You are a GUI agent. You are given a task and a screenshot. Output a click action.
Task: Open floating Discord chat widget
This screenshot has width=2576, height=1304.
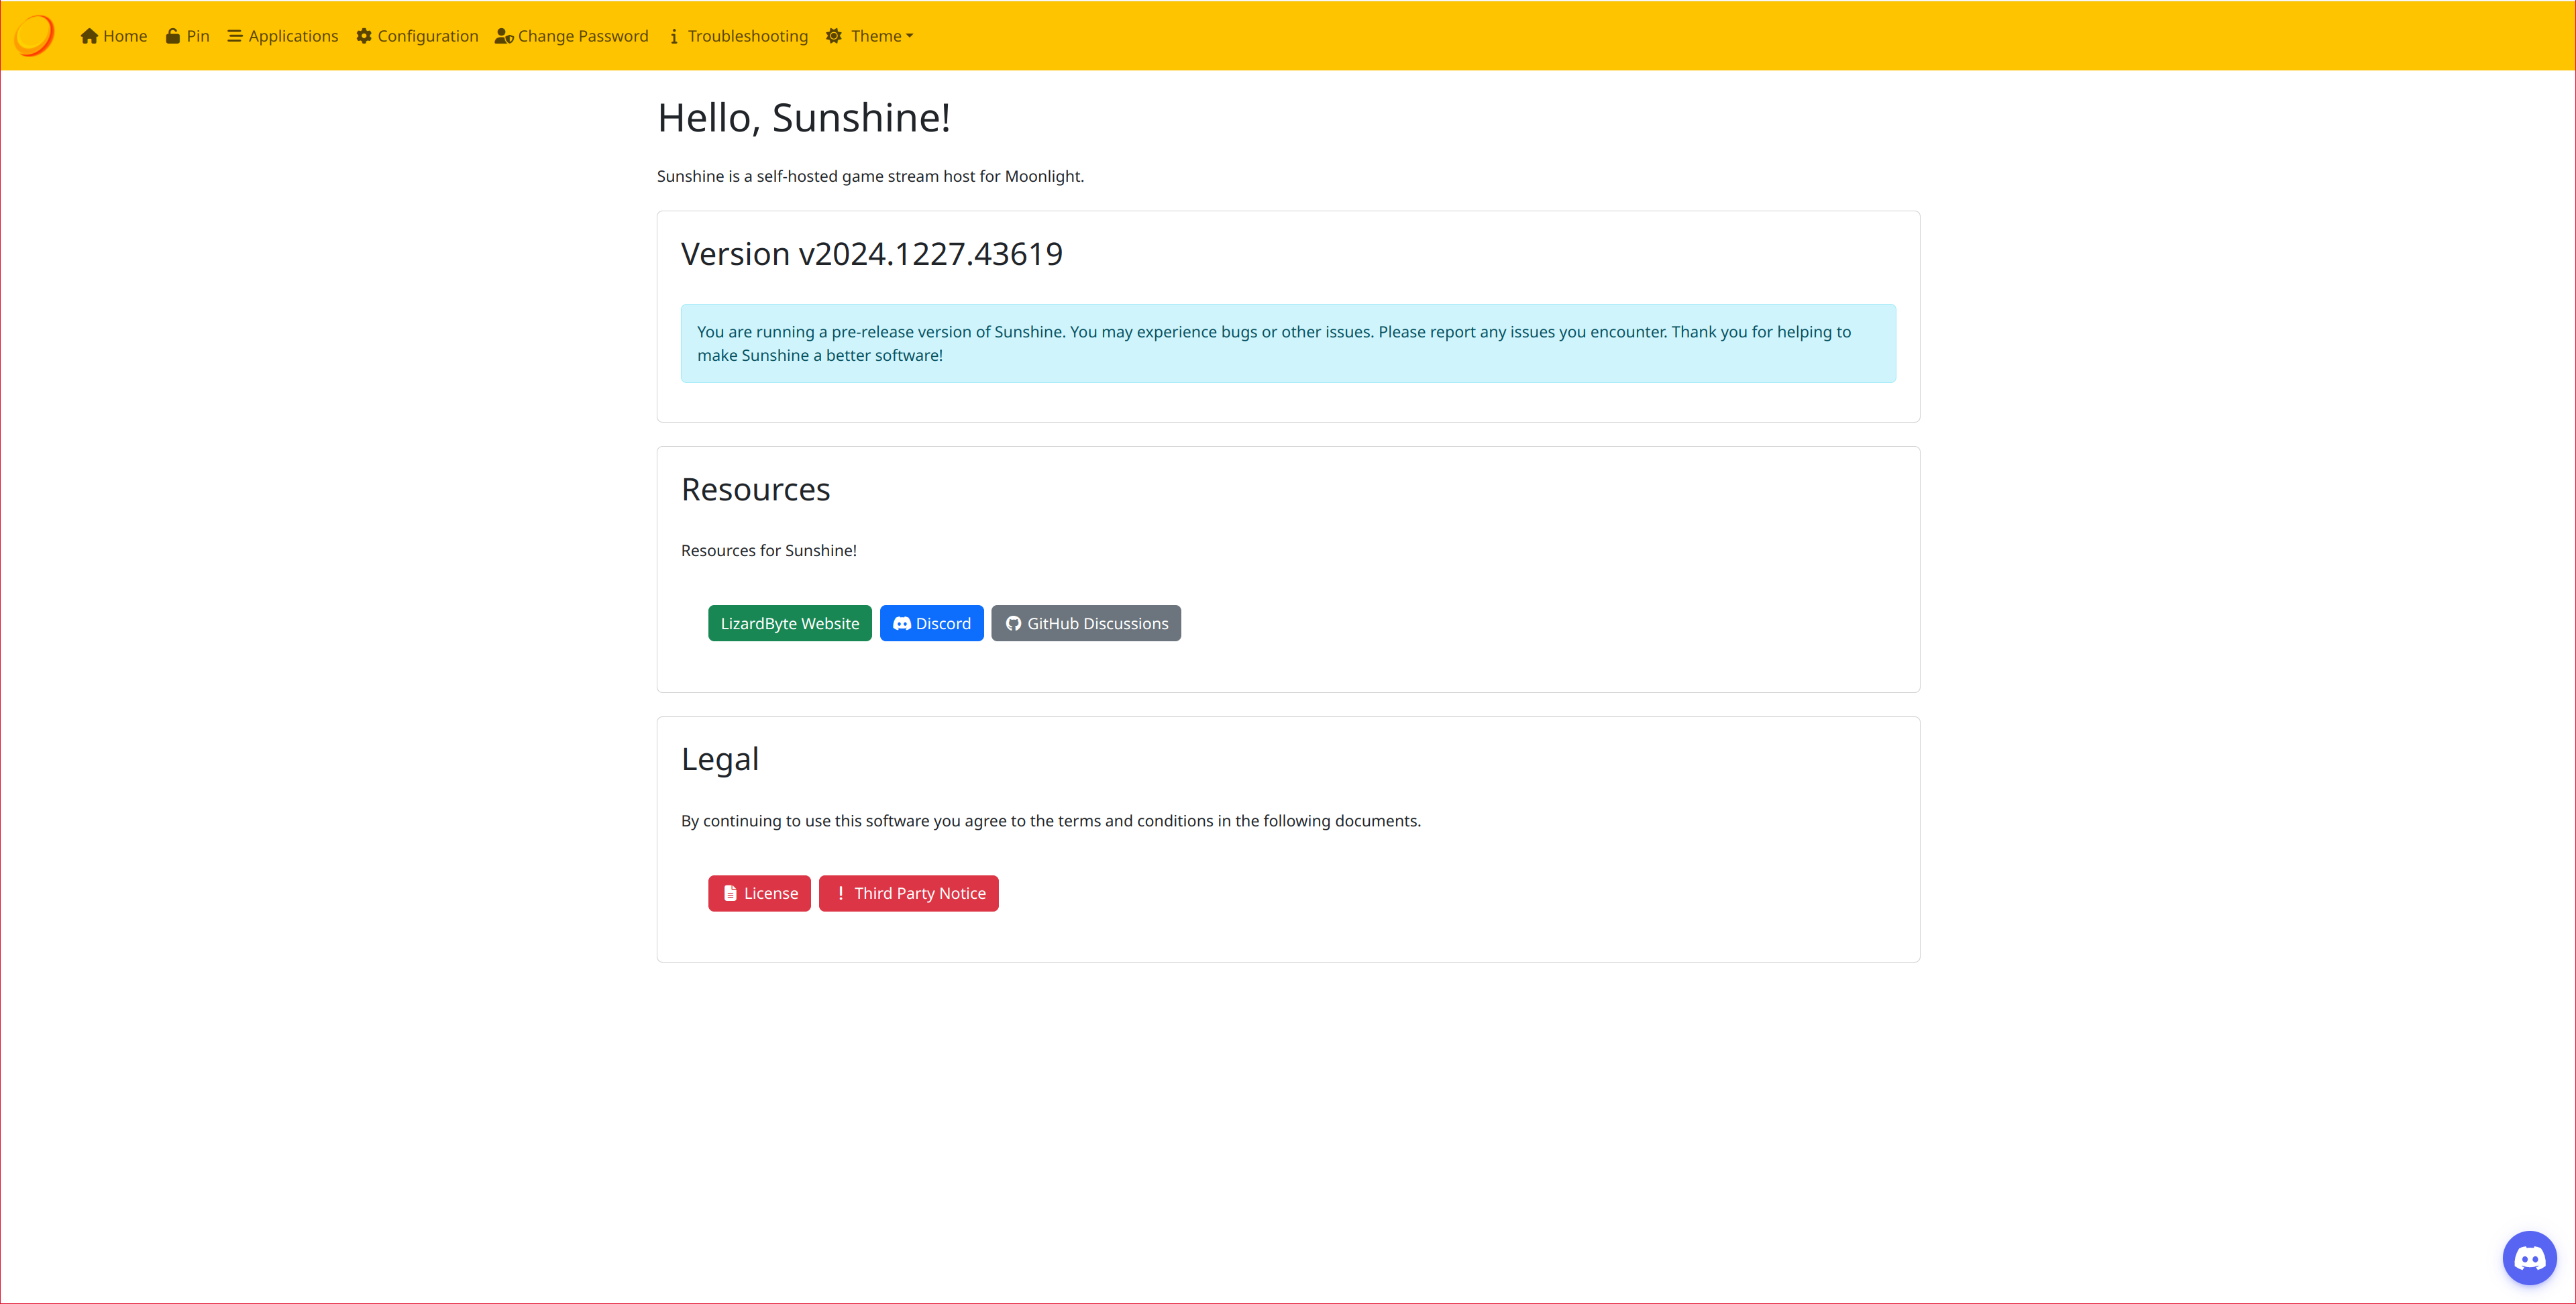pyautogui.click(x=2529, y=1258)
